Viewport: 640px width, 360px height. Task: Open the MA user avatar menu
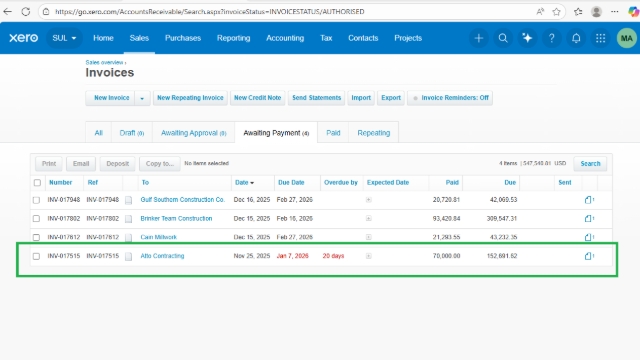tap(627, 38)
